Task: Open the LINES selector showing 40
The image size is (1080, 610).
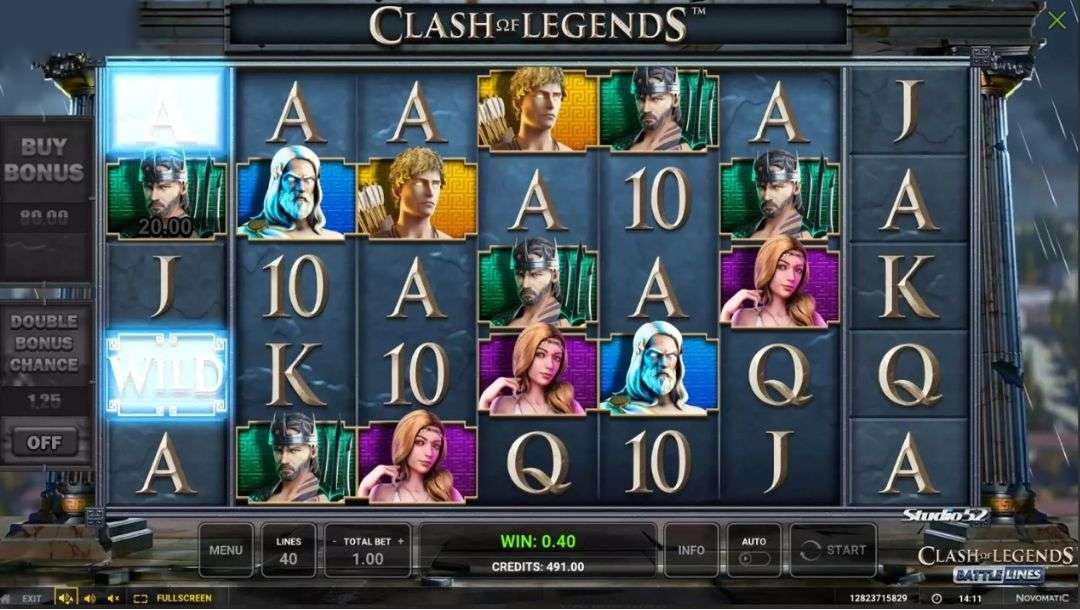Action: pyautogui.click(x=289, y=550)
